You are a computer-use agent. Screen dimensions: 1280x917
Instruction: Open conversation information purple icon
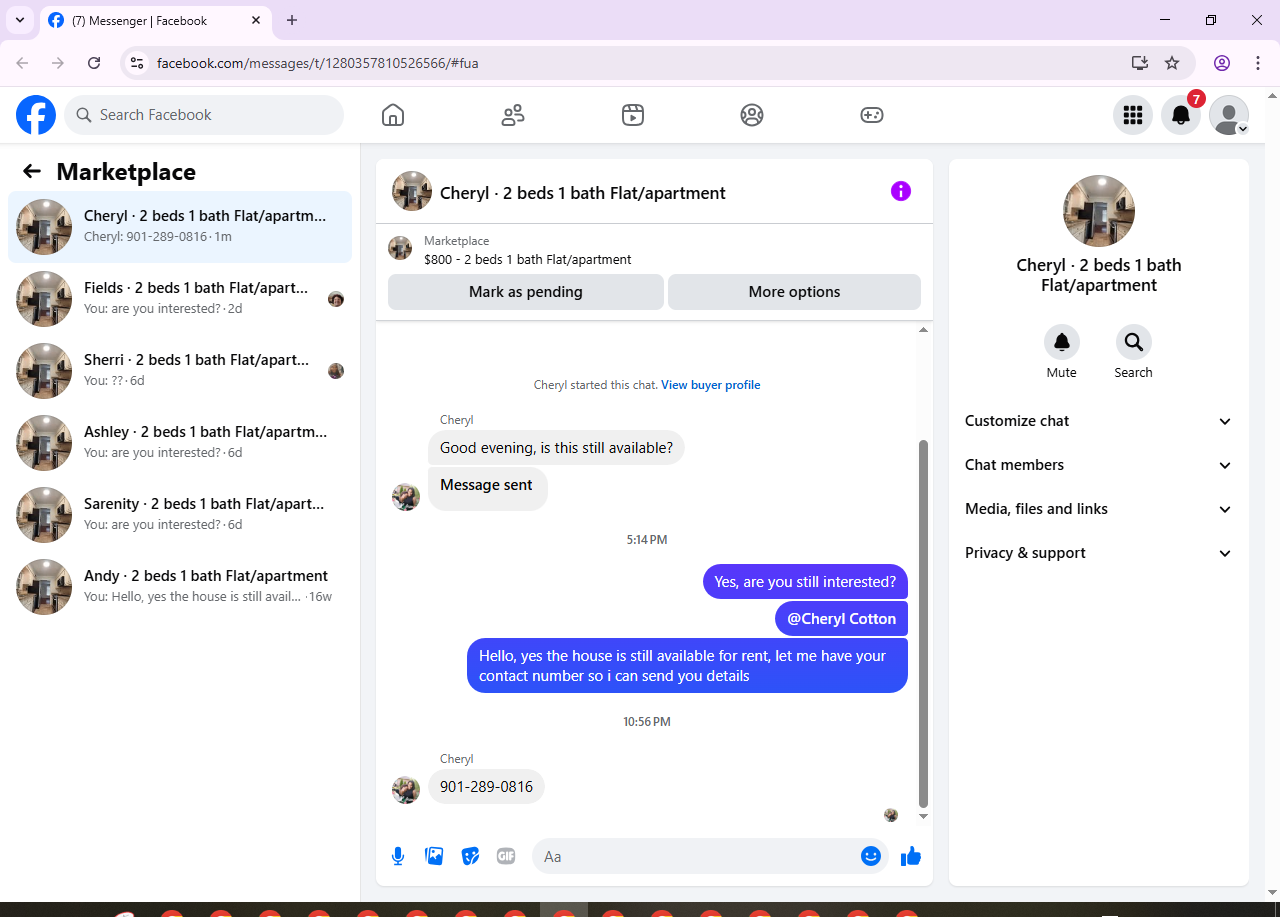point(901,191)
